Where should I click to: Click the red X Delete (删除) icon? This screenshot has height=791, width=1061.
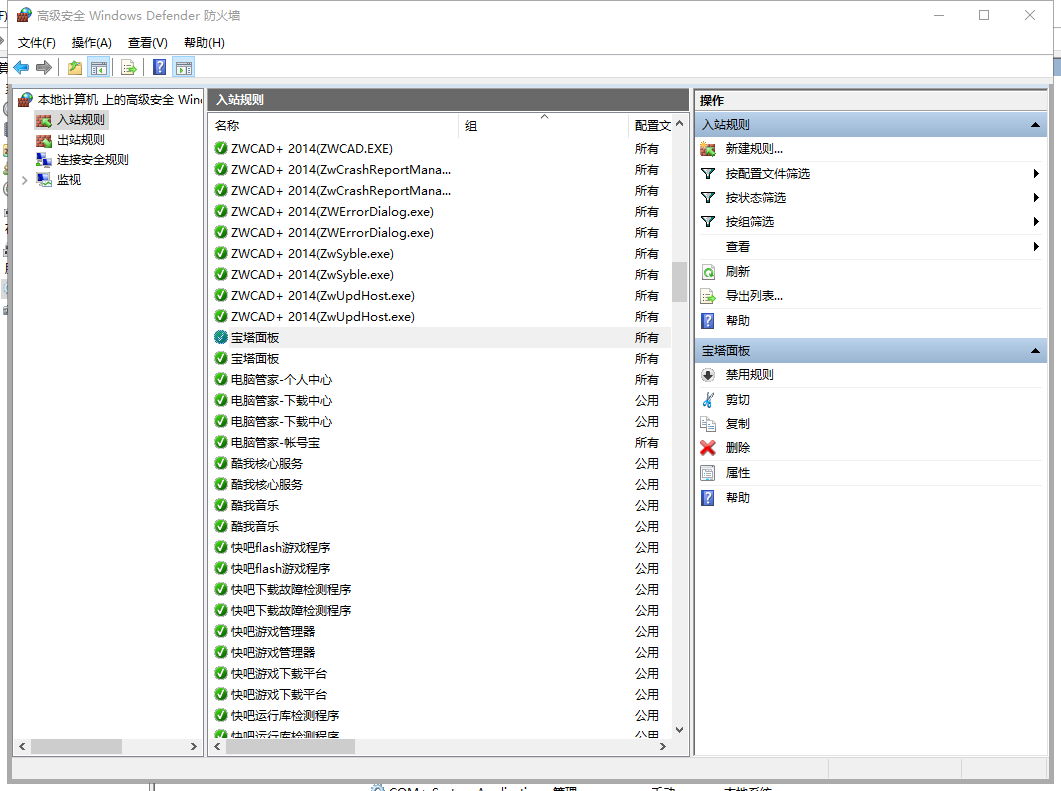708,448
